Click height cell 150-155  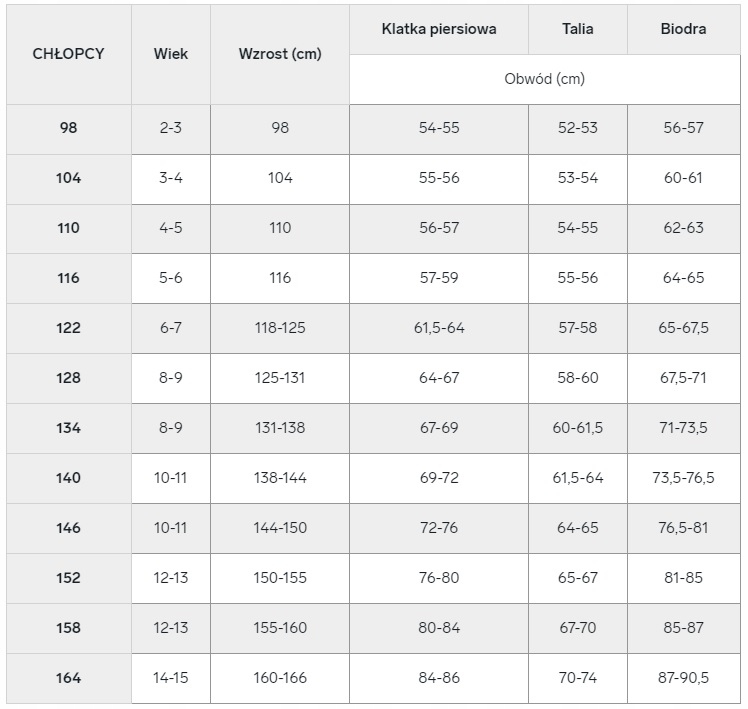280,578
